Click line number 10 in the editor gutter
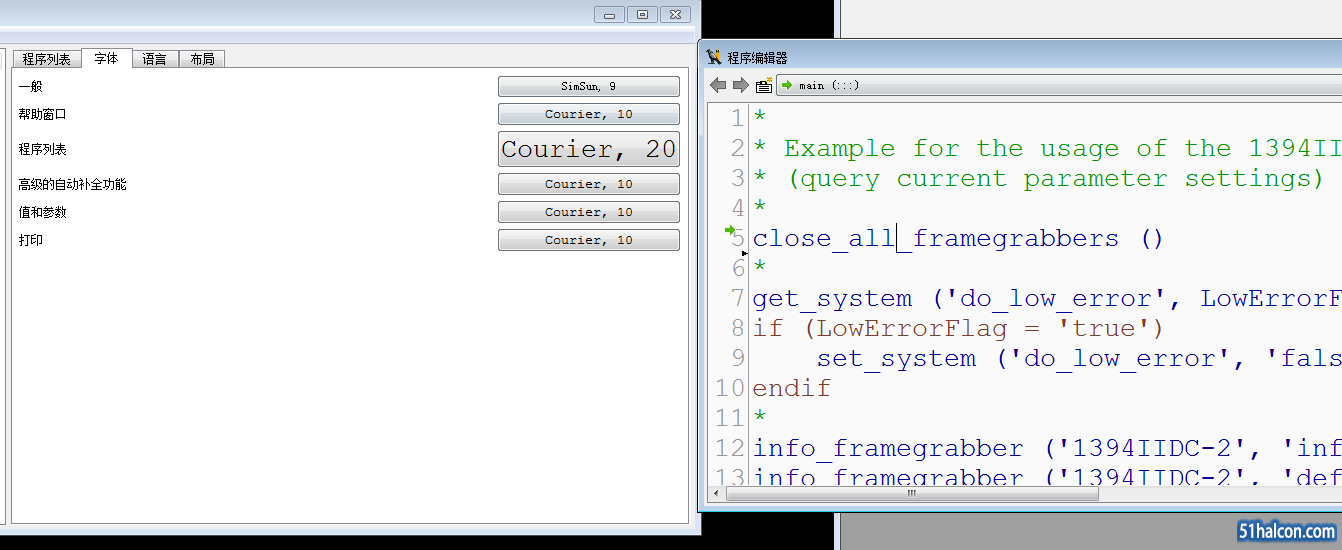Screen dimensions: 1342x550 [x=730, y=388]
